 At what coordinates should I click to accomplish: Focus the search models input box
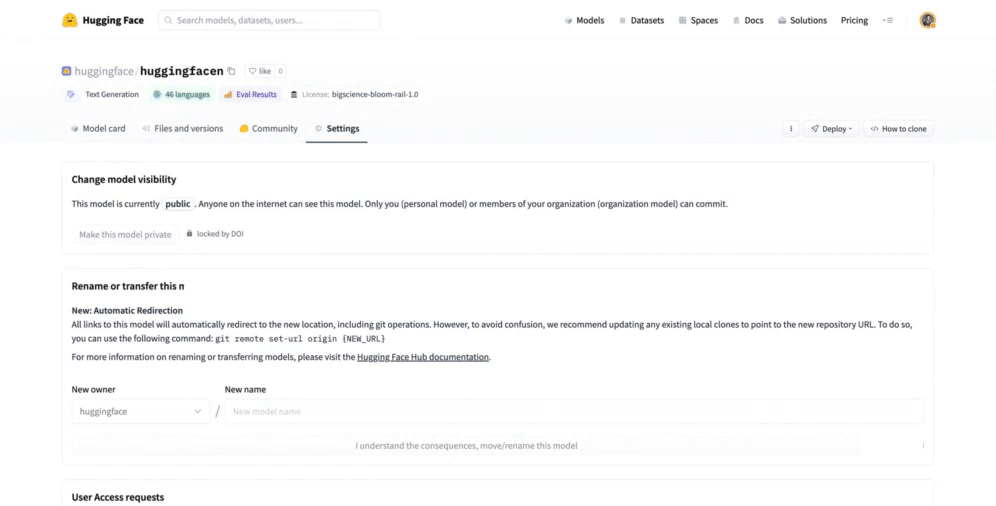[270, 20]
